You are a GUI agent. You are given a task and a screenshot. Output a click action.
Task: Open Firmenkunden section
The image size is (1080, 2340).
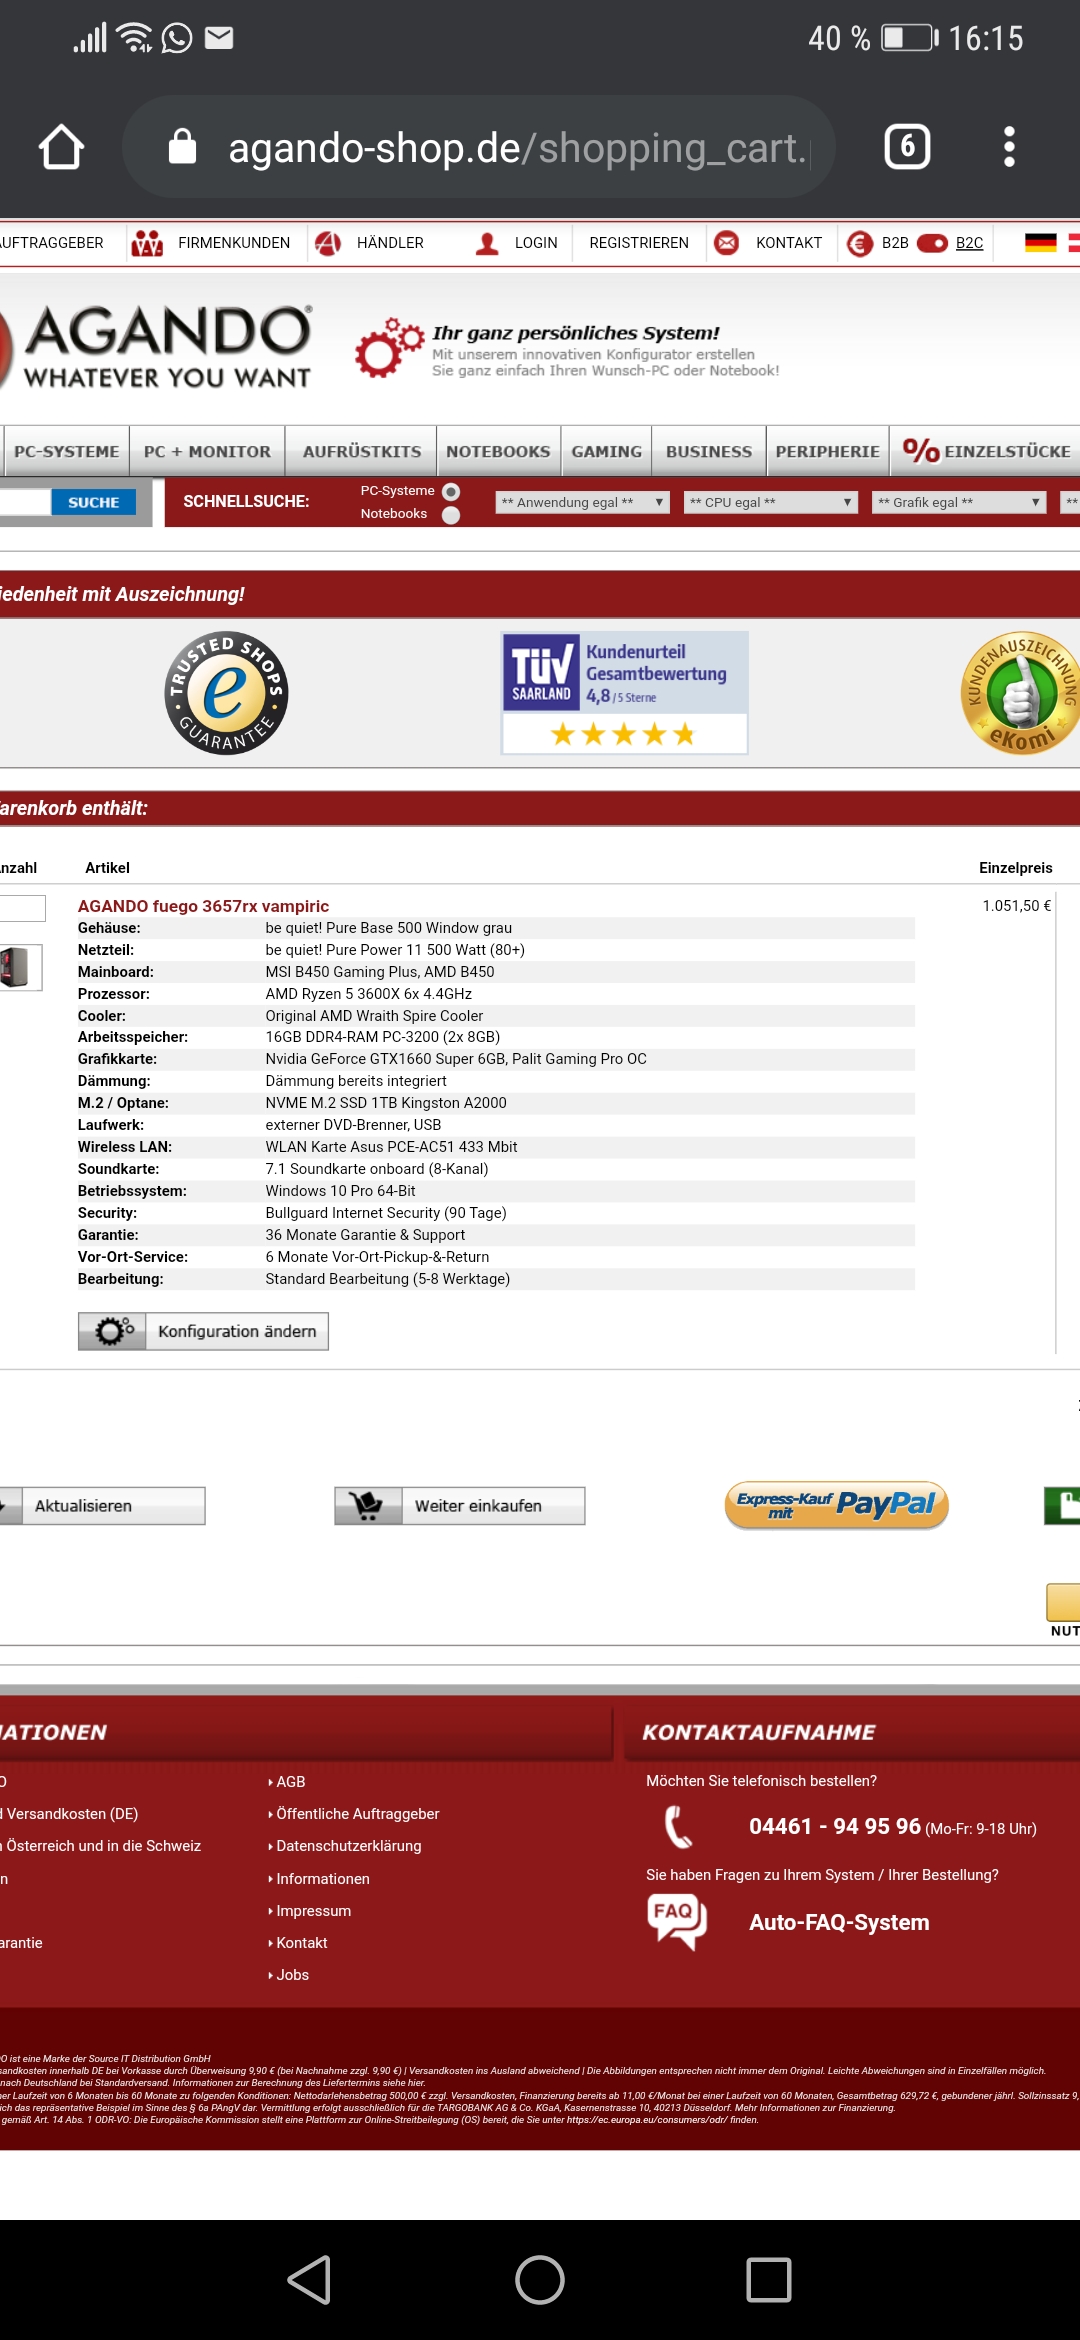[x=233, y=243]
